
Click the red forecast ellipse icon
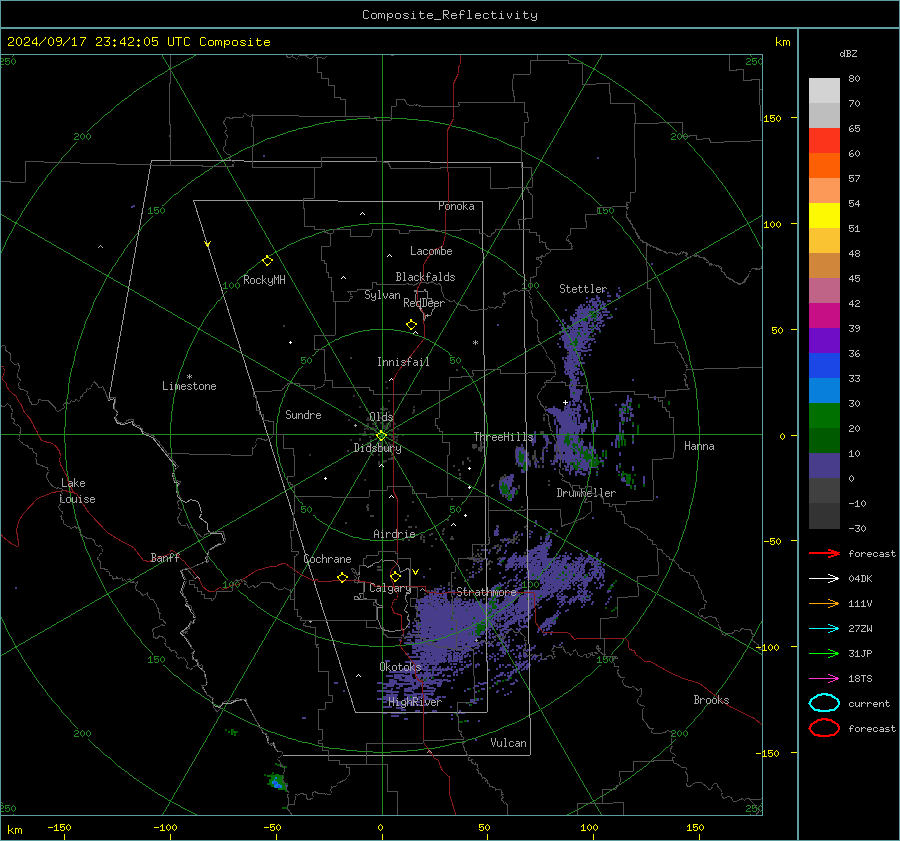(x=824, y=728)
